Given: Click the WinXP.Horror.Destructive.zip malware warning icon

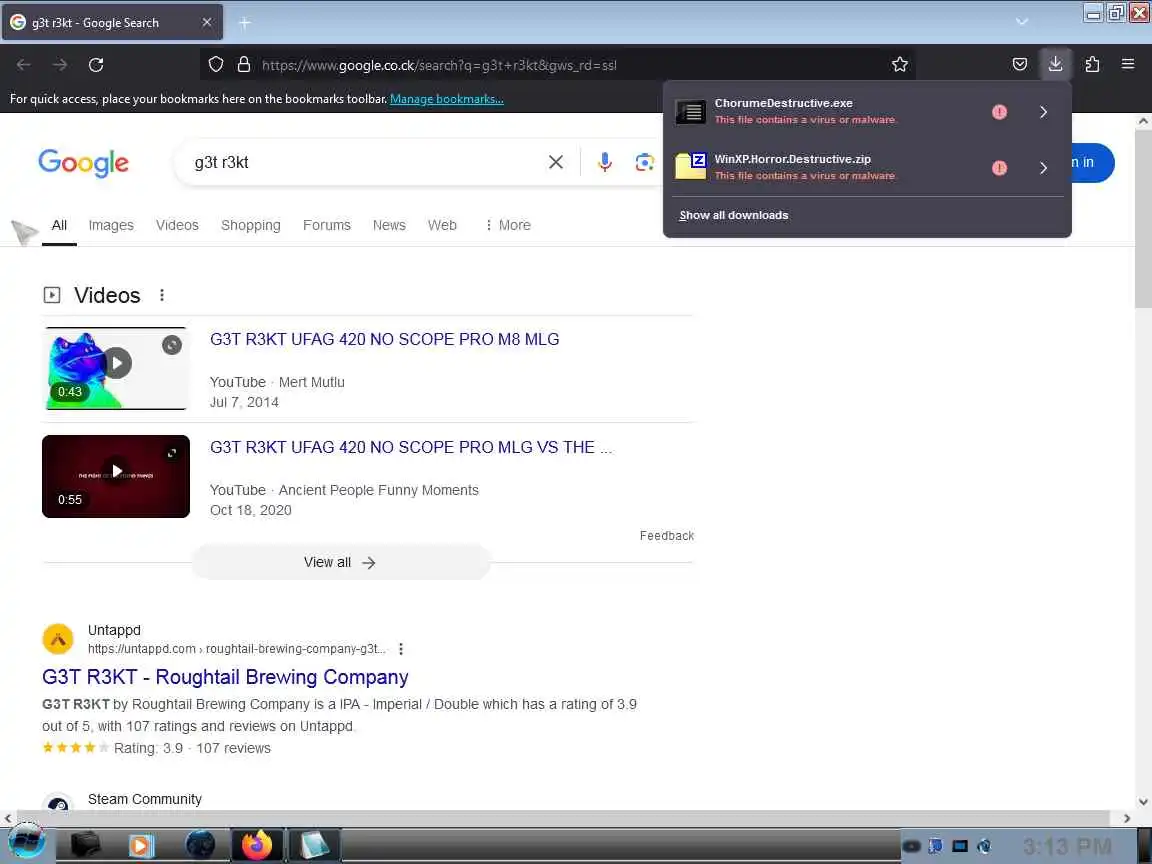Looking at the screenshot, I should 999,168.
